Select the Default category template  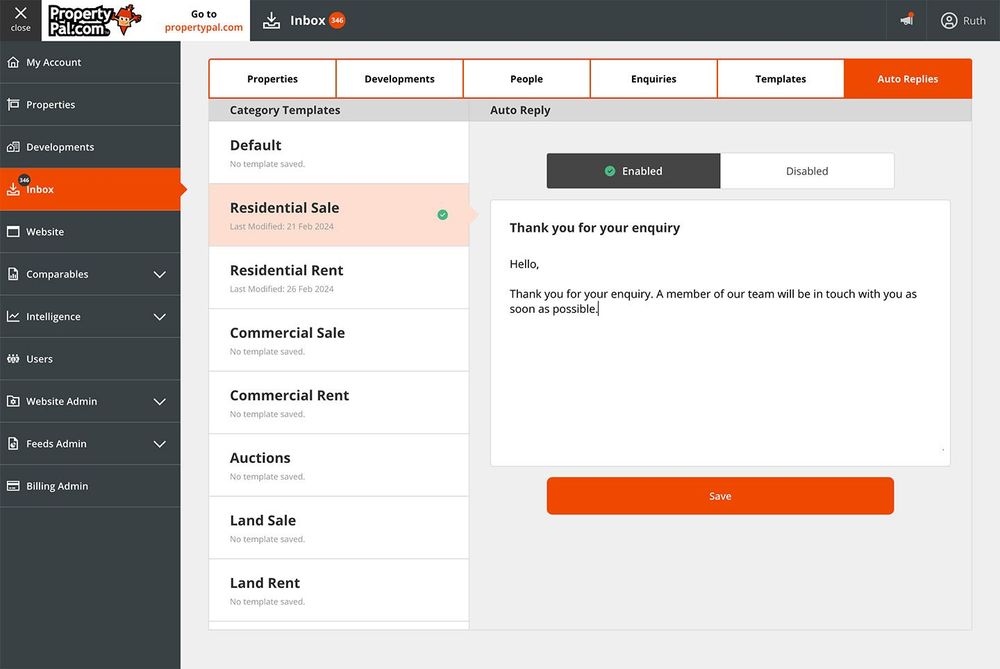(x=339, y=152)
